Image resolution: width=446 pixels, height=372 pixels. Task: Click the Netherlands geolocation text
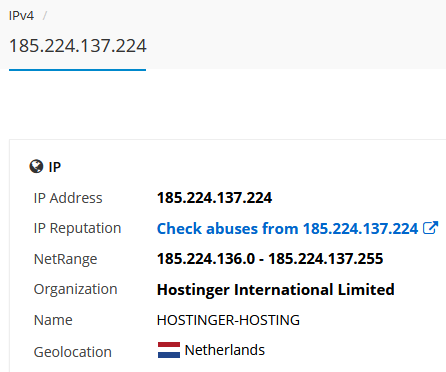point(225,350)
